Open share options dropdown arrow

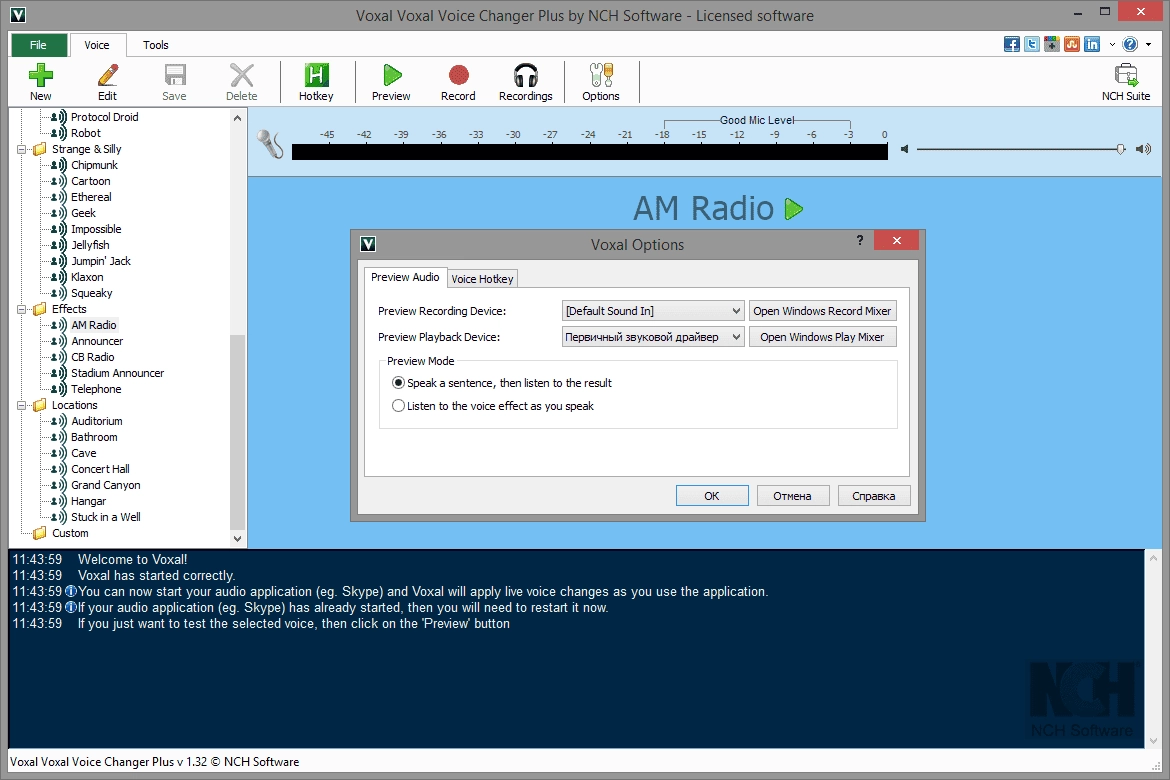click(1112, 44)
